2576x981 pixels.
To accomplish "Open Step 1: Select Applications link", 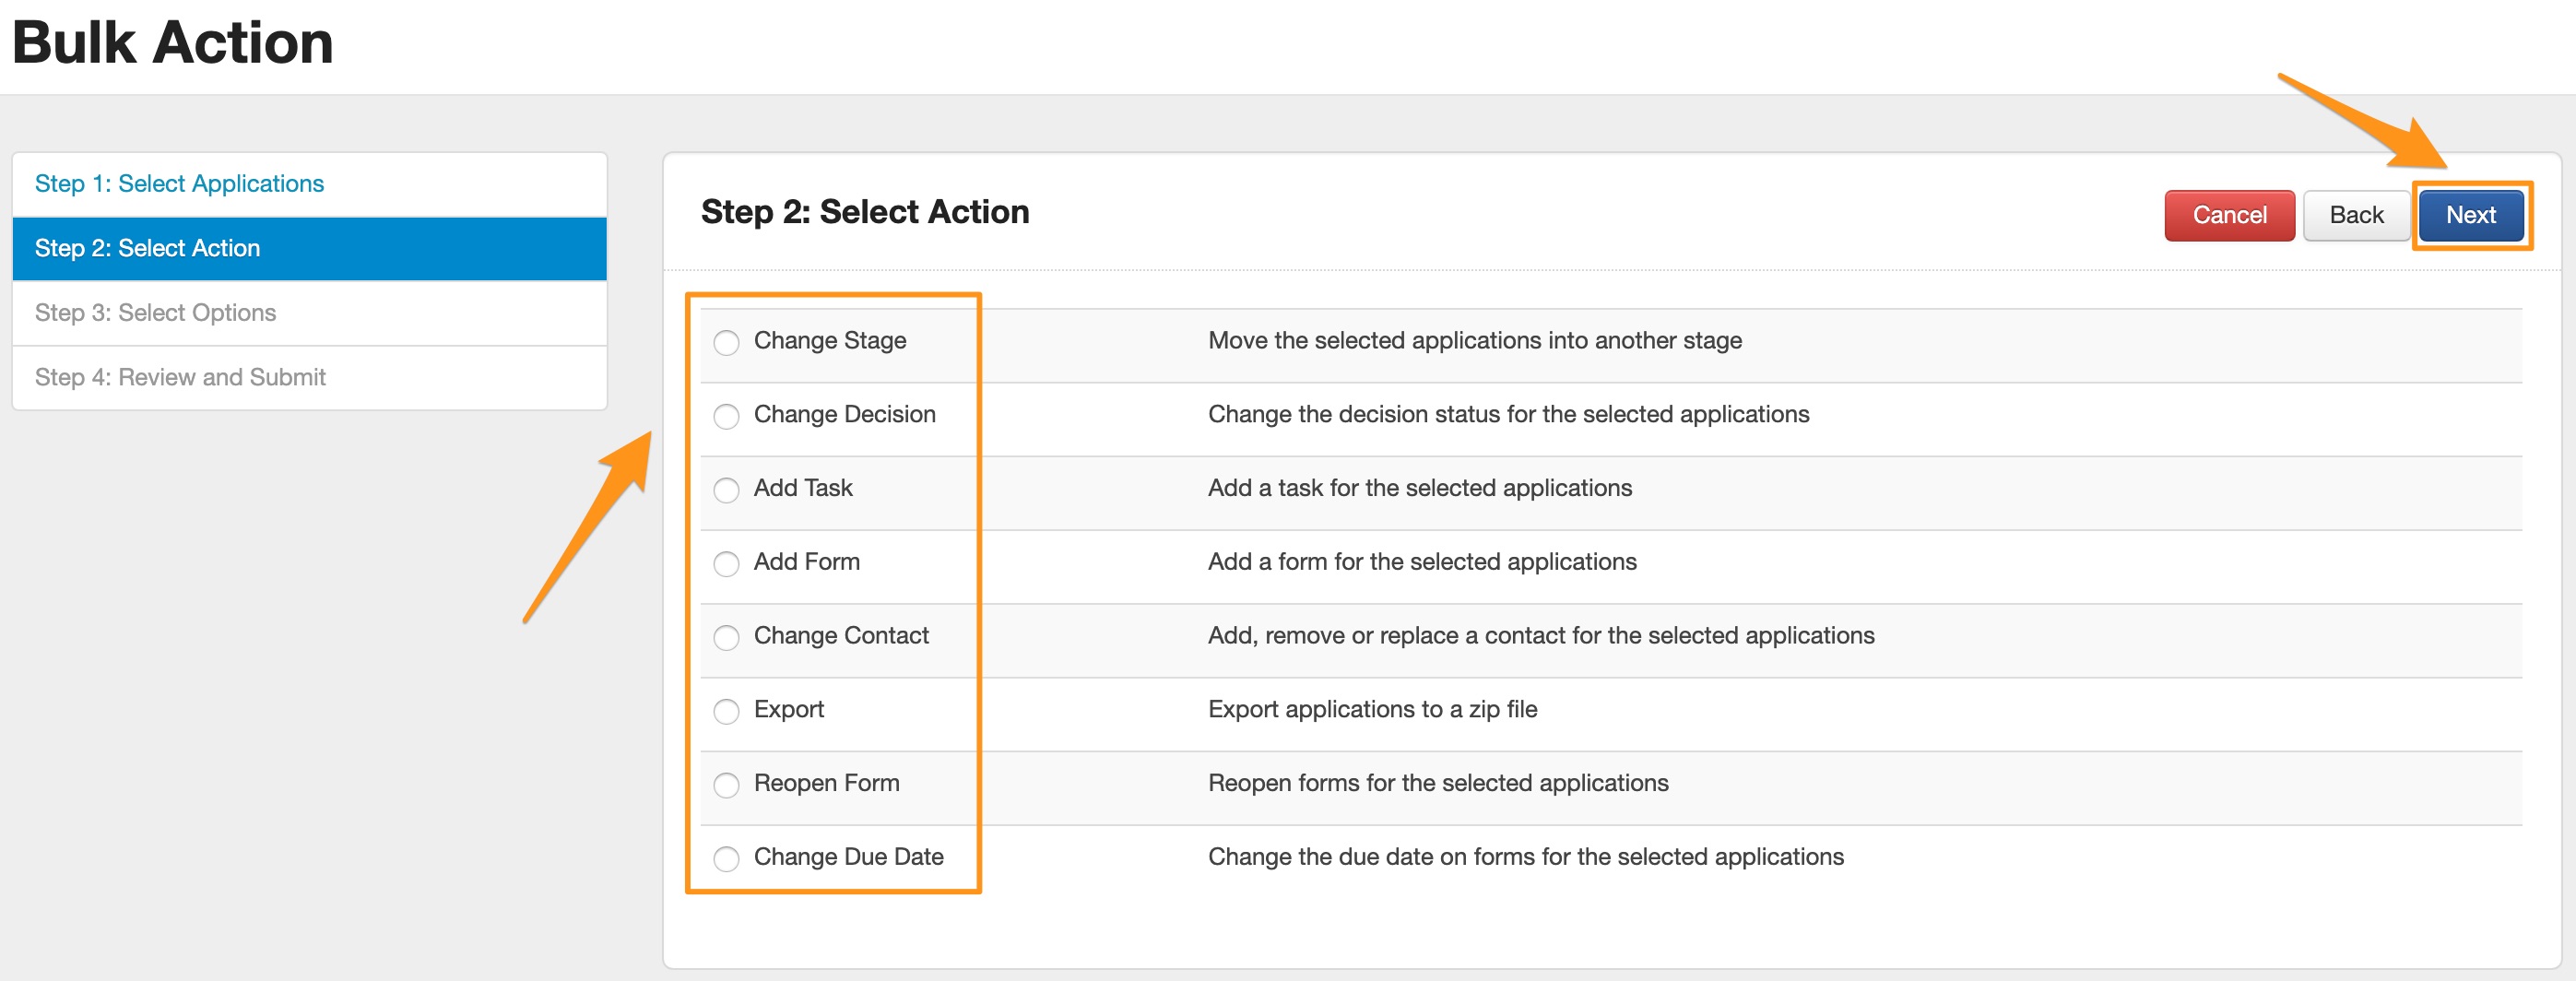I will 179,184.
